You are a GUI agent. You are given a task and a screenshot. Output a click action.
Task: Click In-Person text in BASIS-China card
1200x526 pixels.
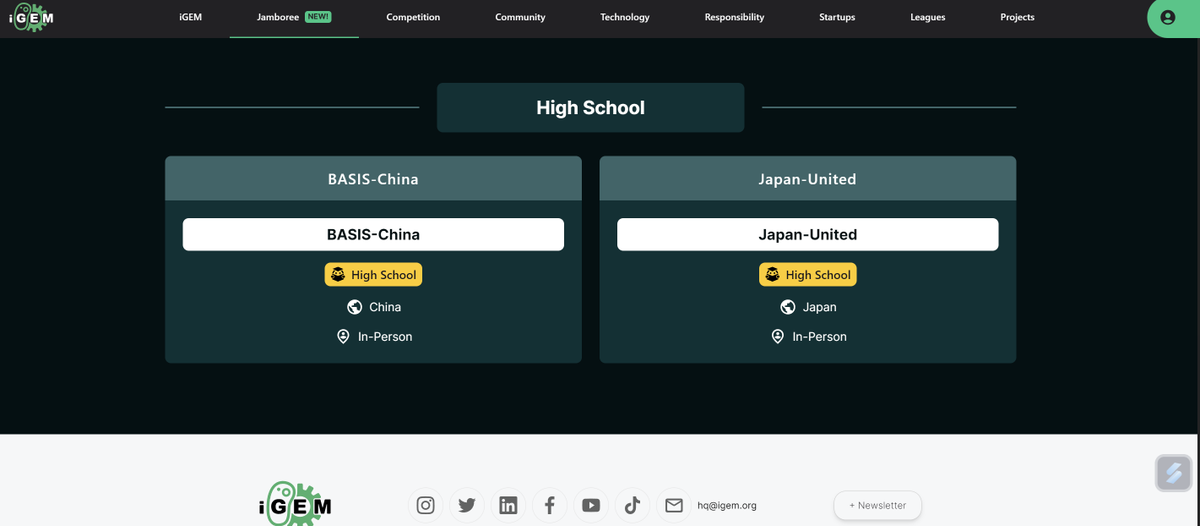(385, 337)
